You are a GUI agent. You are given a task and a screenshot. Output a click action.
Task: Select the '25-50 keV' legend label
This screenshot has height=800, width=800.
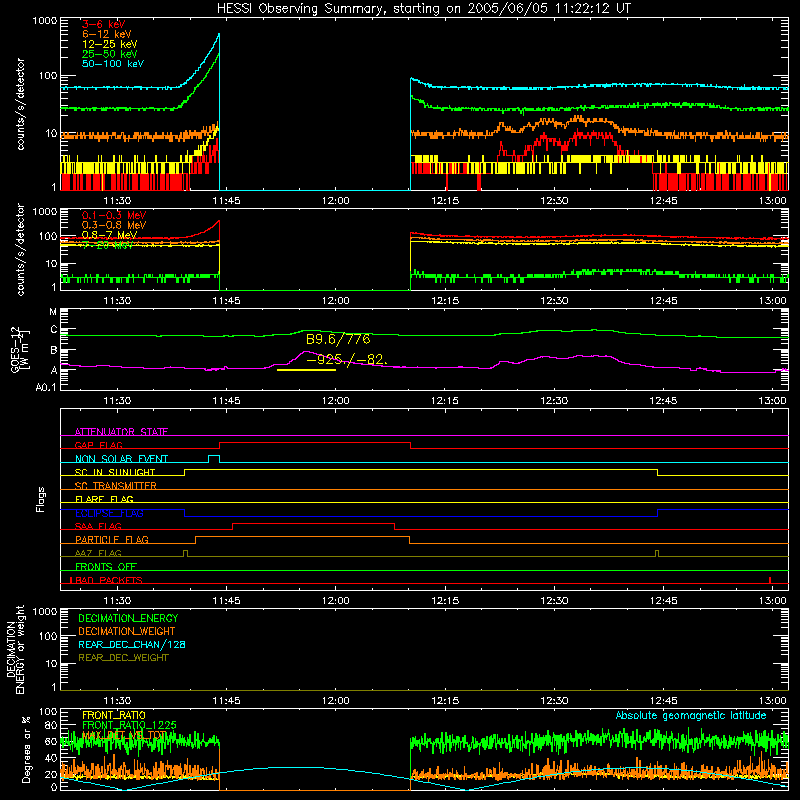pyautogui.click(x=110, y=54)
